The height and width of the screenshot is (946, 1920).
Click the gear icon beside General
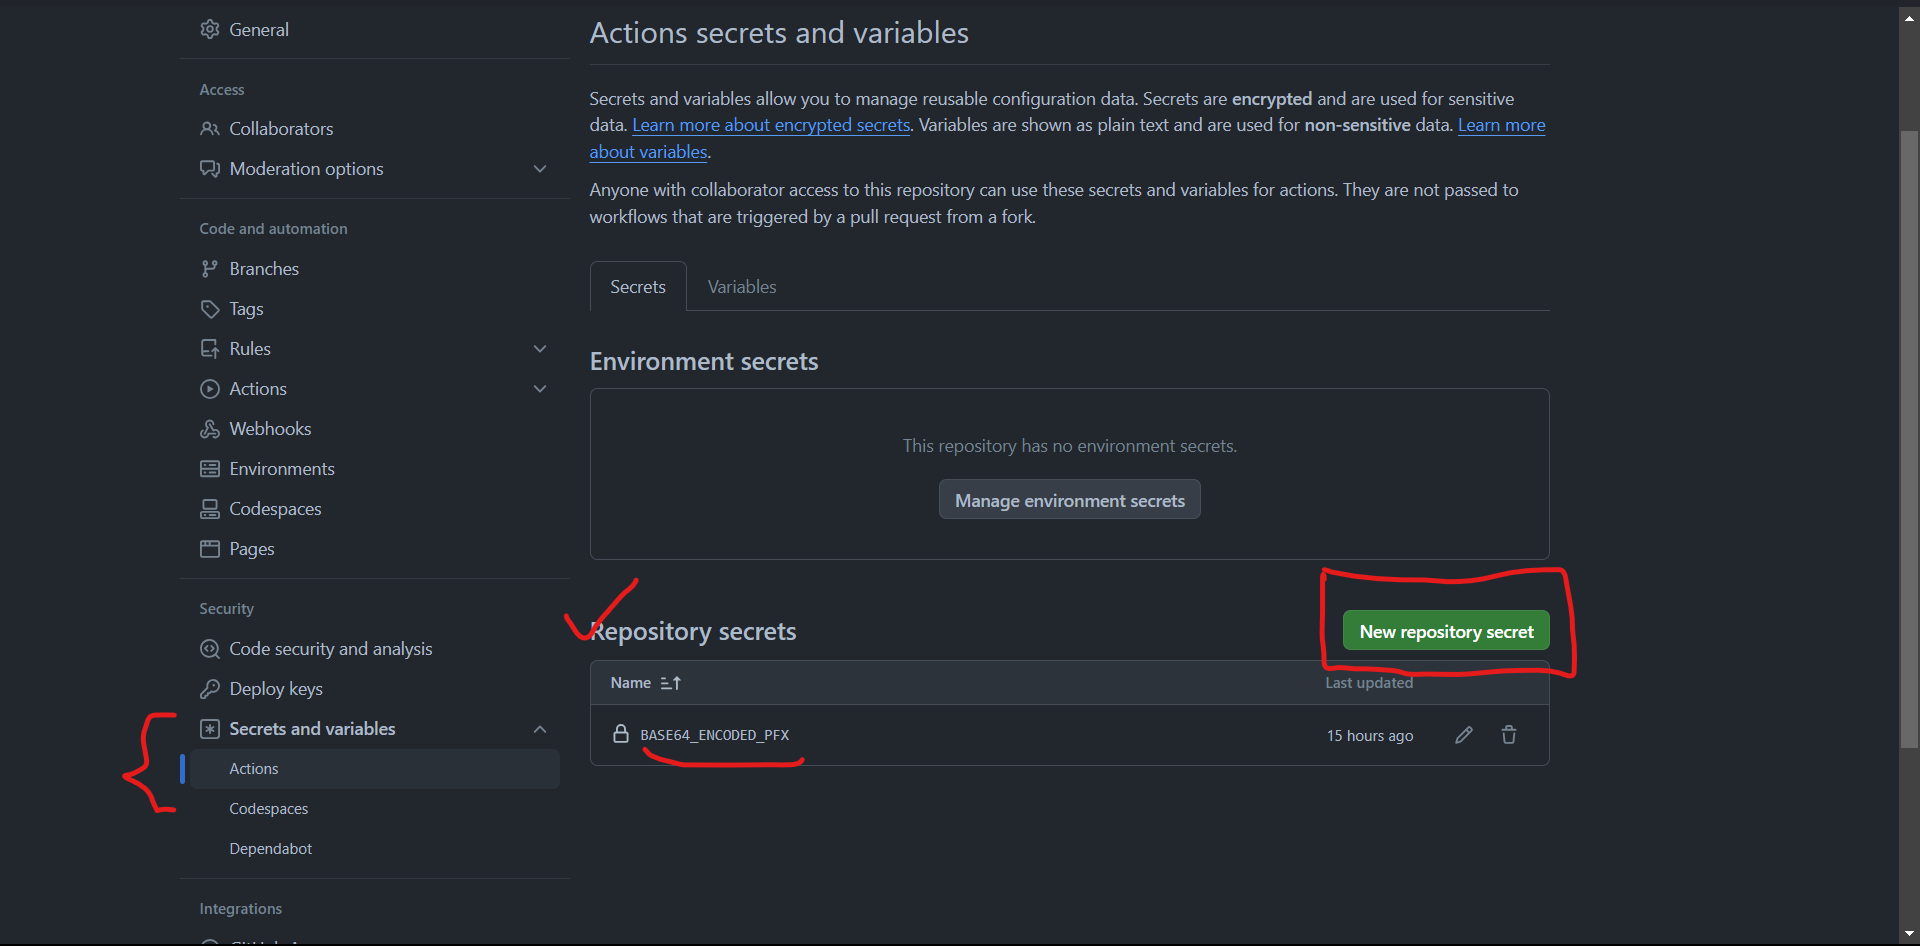pos(210,29)
